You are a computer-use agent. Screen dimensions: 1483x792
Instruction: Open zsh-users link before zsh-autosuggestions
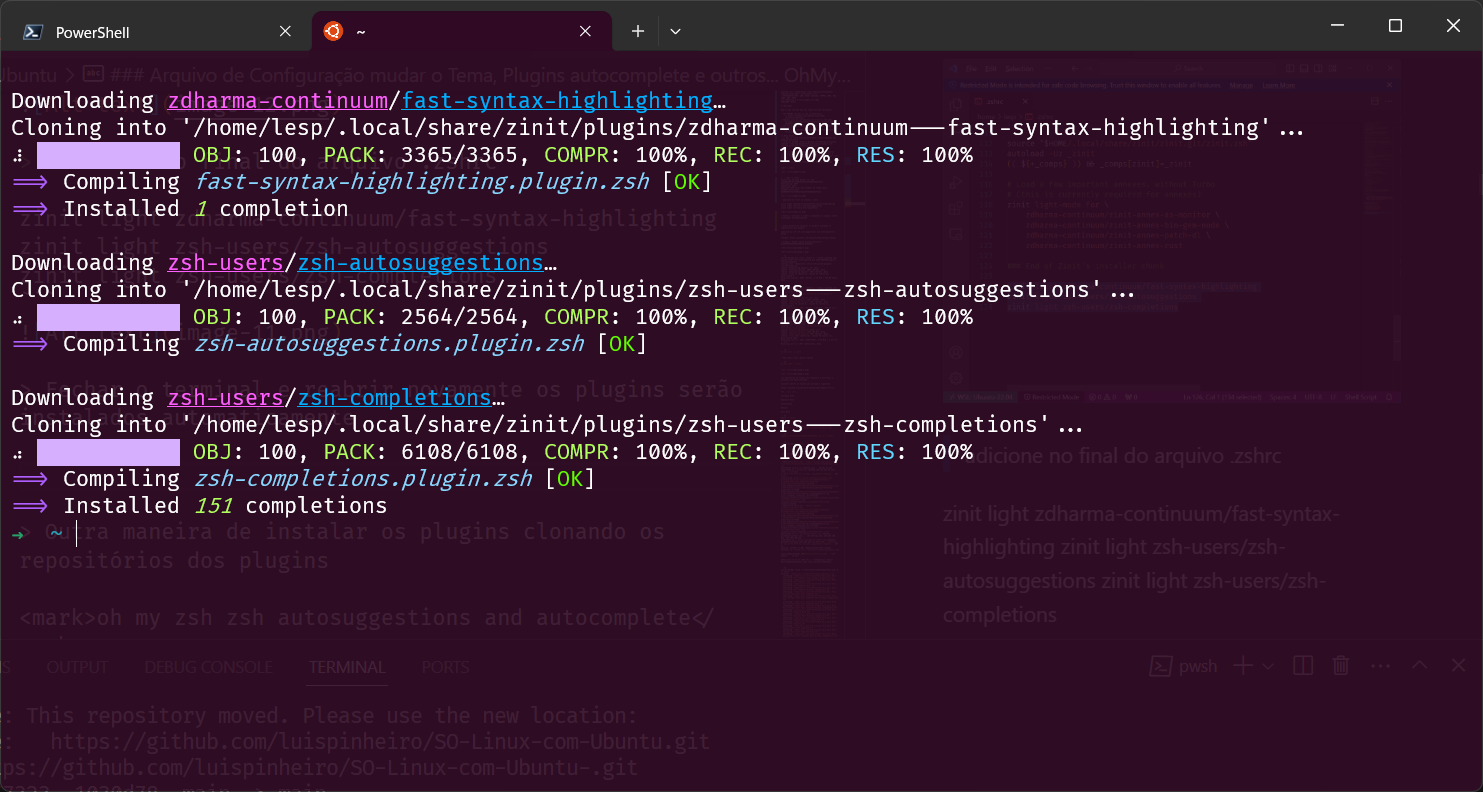click(225, 263)
